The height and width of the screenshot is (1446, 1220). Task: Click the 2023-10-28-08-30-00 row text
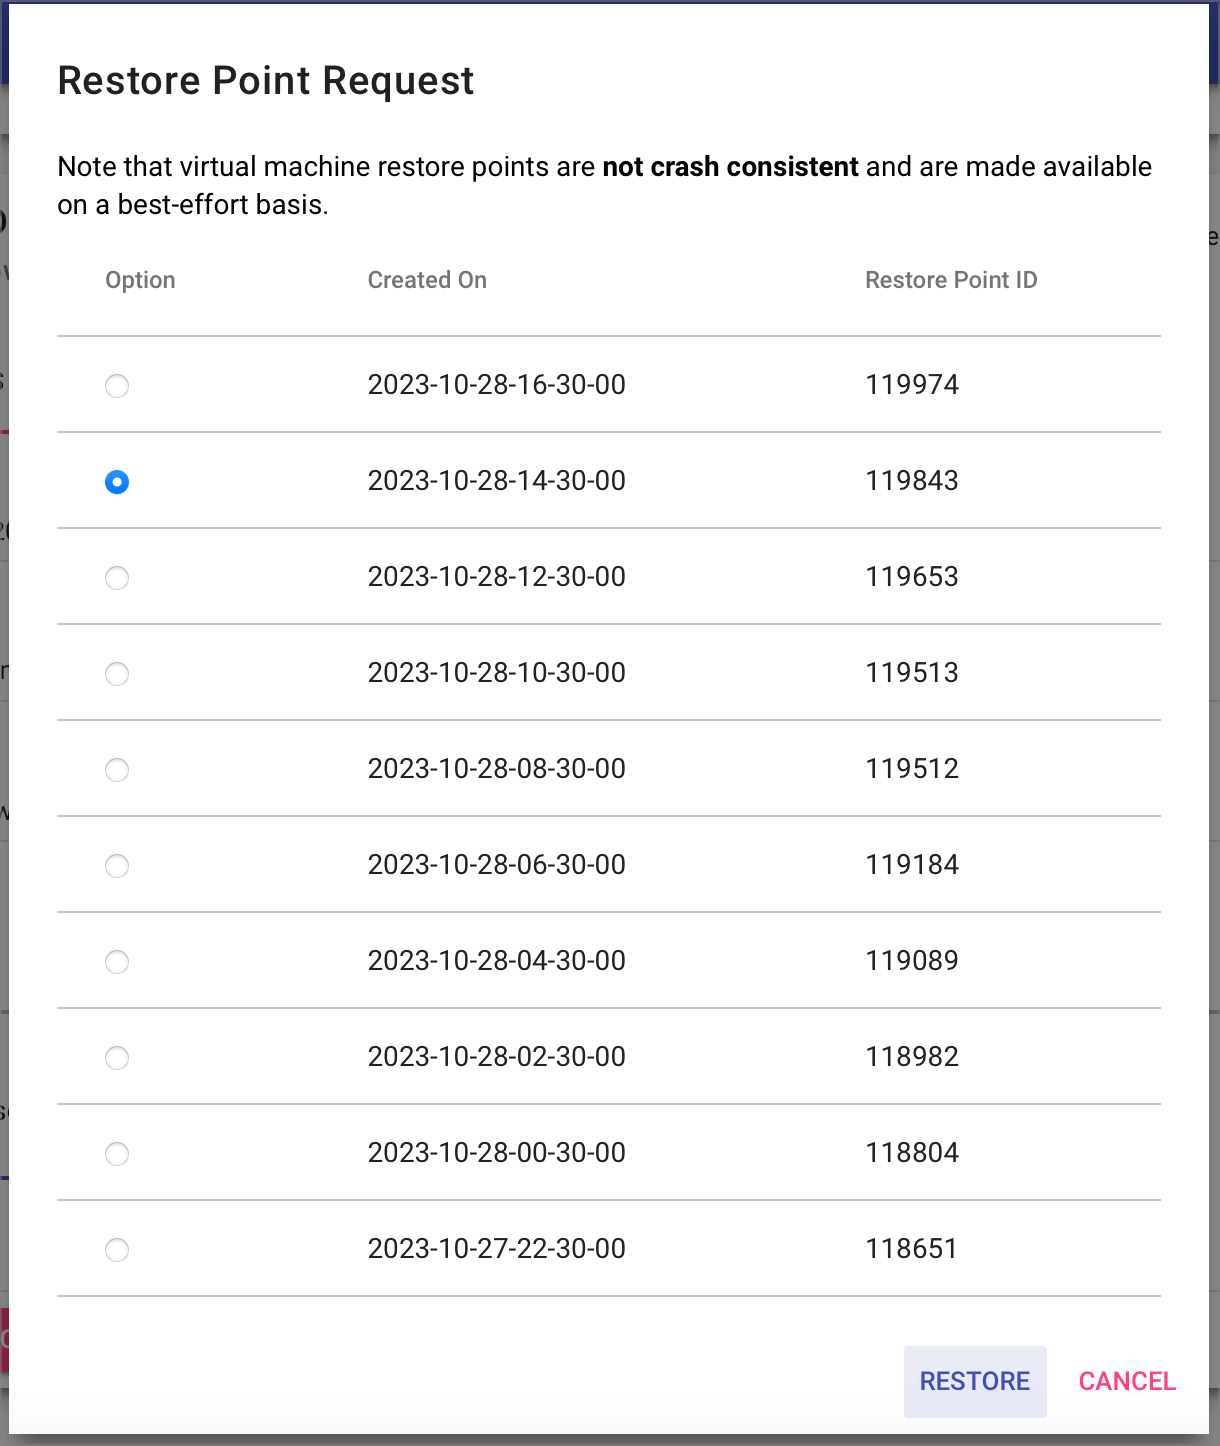[x=497, y=768]
